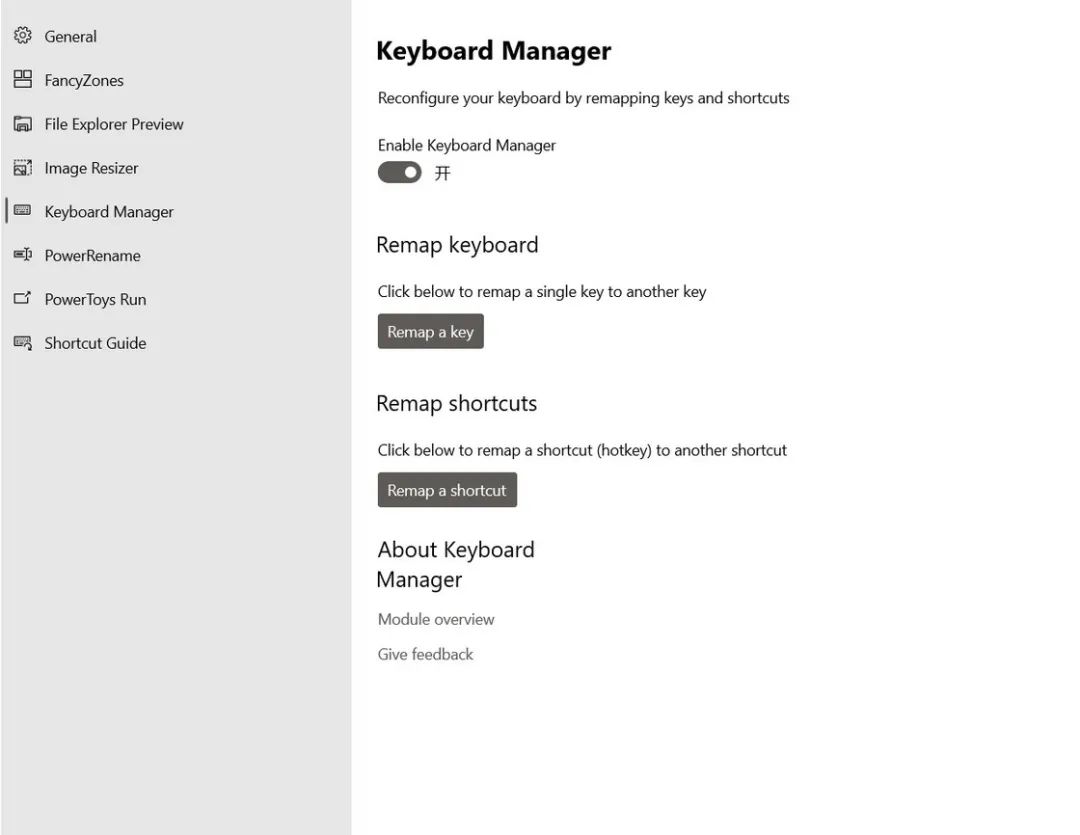1080x835 pixels.
Task: Switch to the FancyZones page
Action: tap(84, 81)
